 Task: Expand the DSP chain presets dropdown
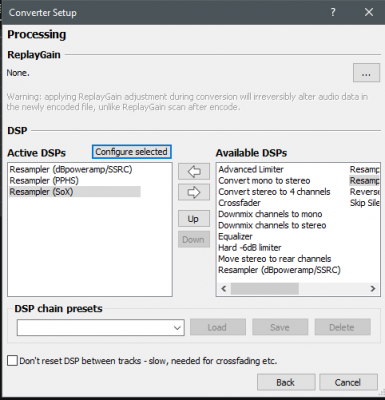pos(101,327)
